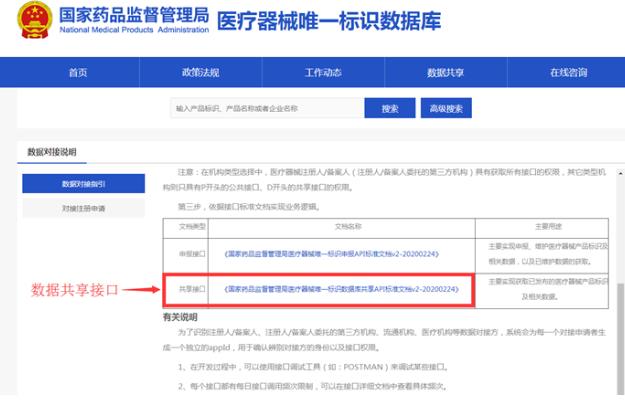
Task: Focus the product identifier search field
Action: (x=264, y=108)
